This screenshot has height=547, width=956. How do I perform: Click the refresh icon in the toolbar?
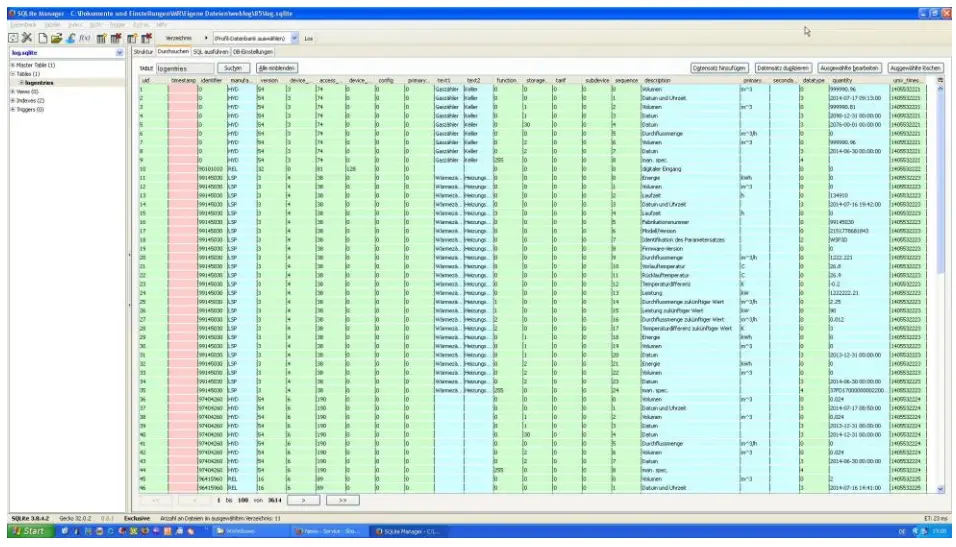[x=13, y=38]
